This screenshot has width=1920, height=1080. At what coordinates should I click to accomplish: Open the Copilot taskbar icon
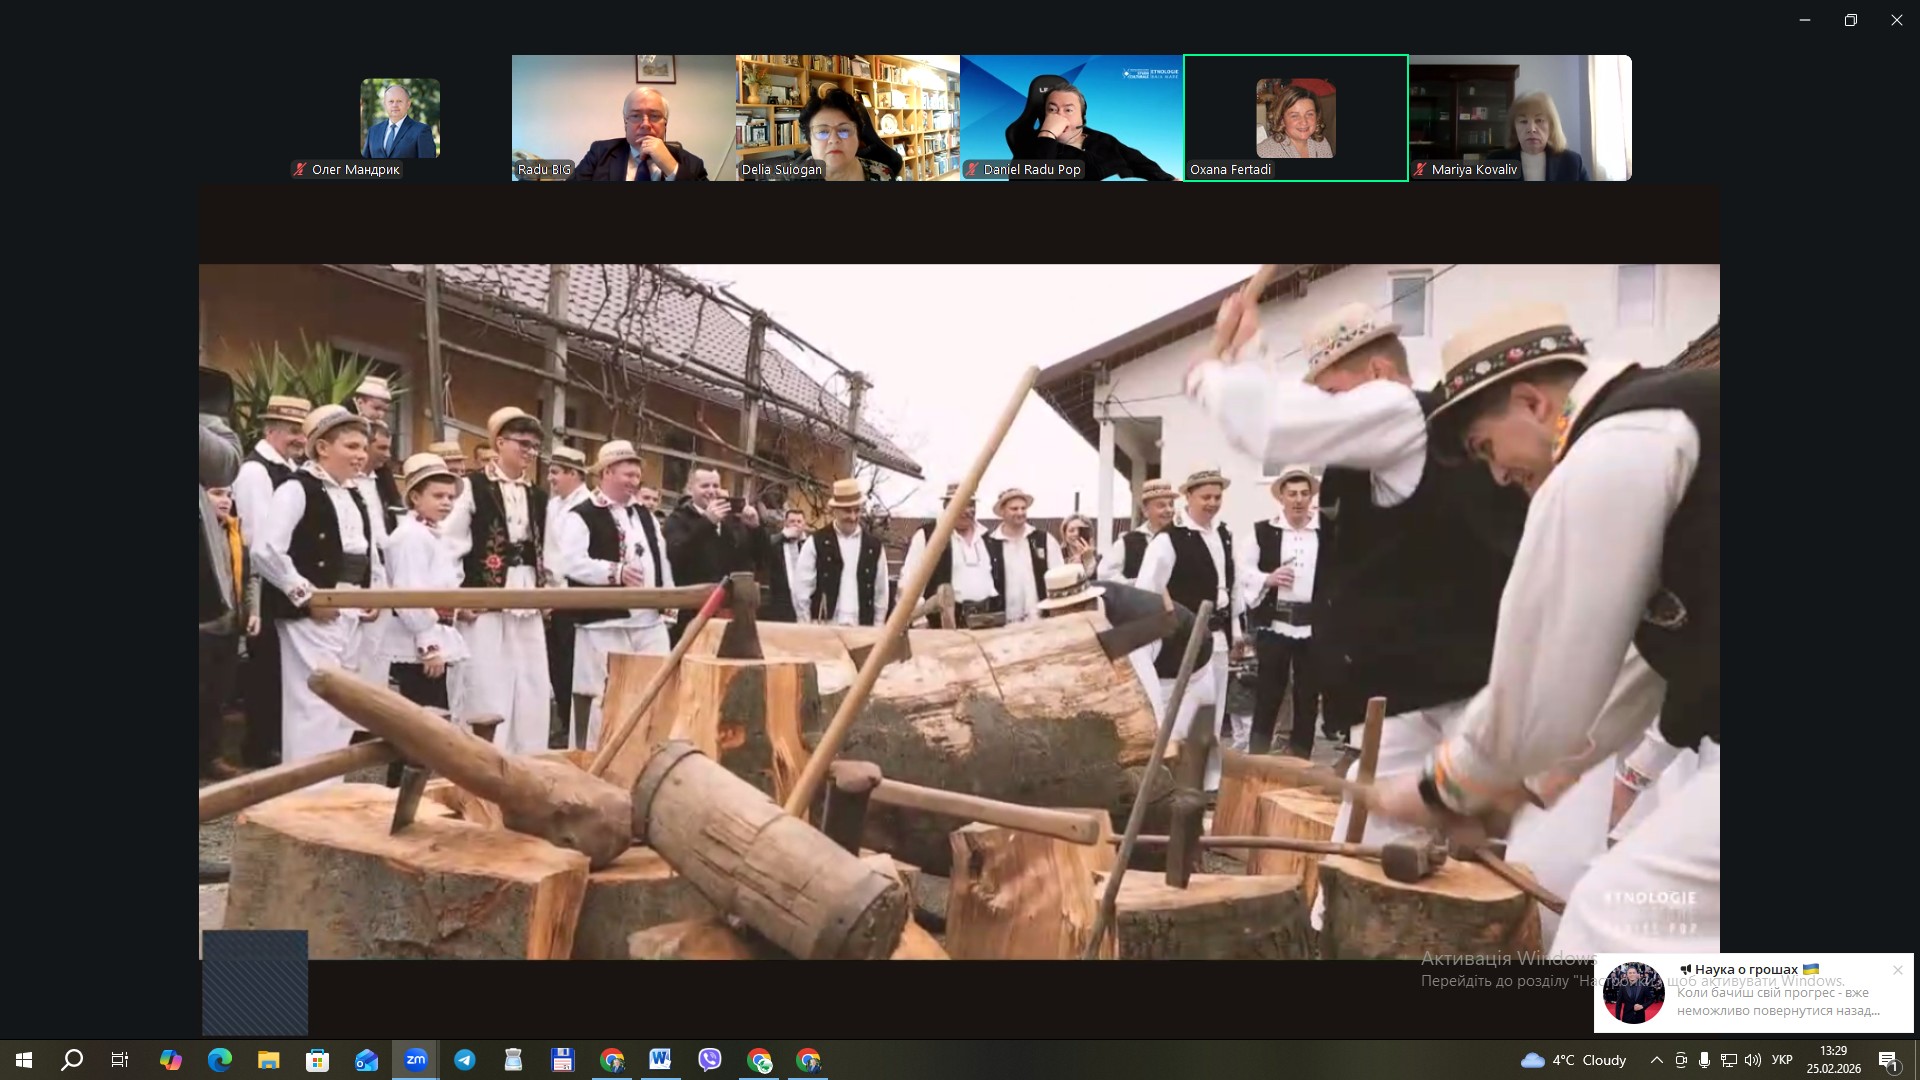click(x=170, y=1060)
